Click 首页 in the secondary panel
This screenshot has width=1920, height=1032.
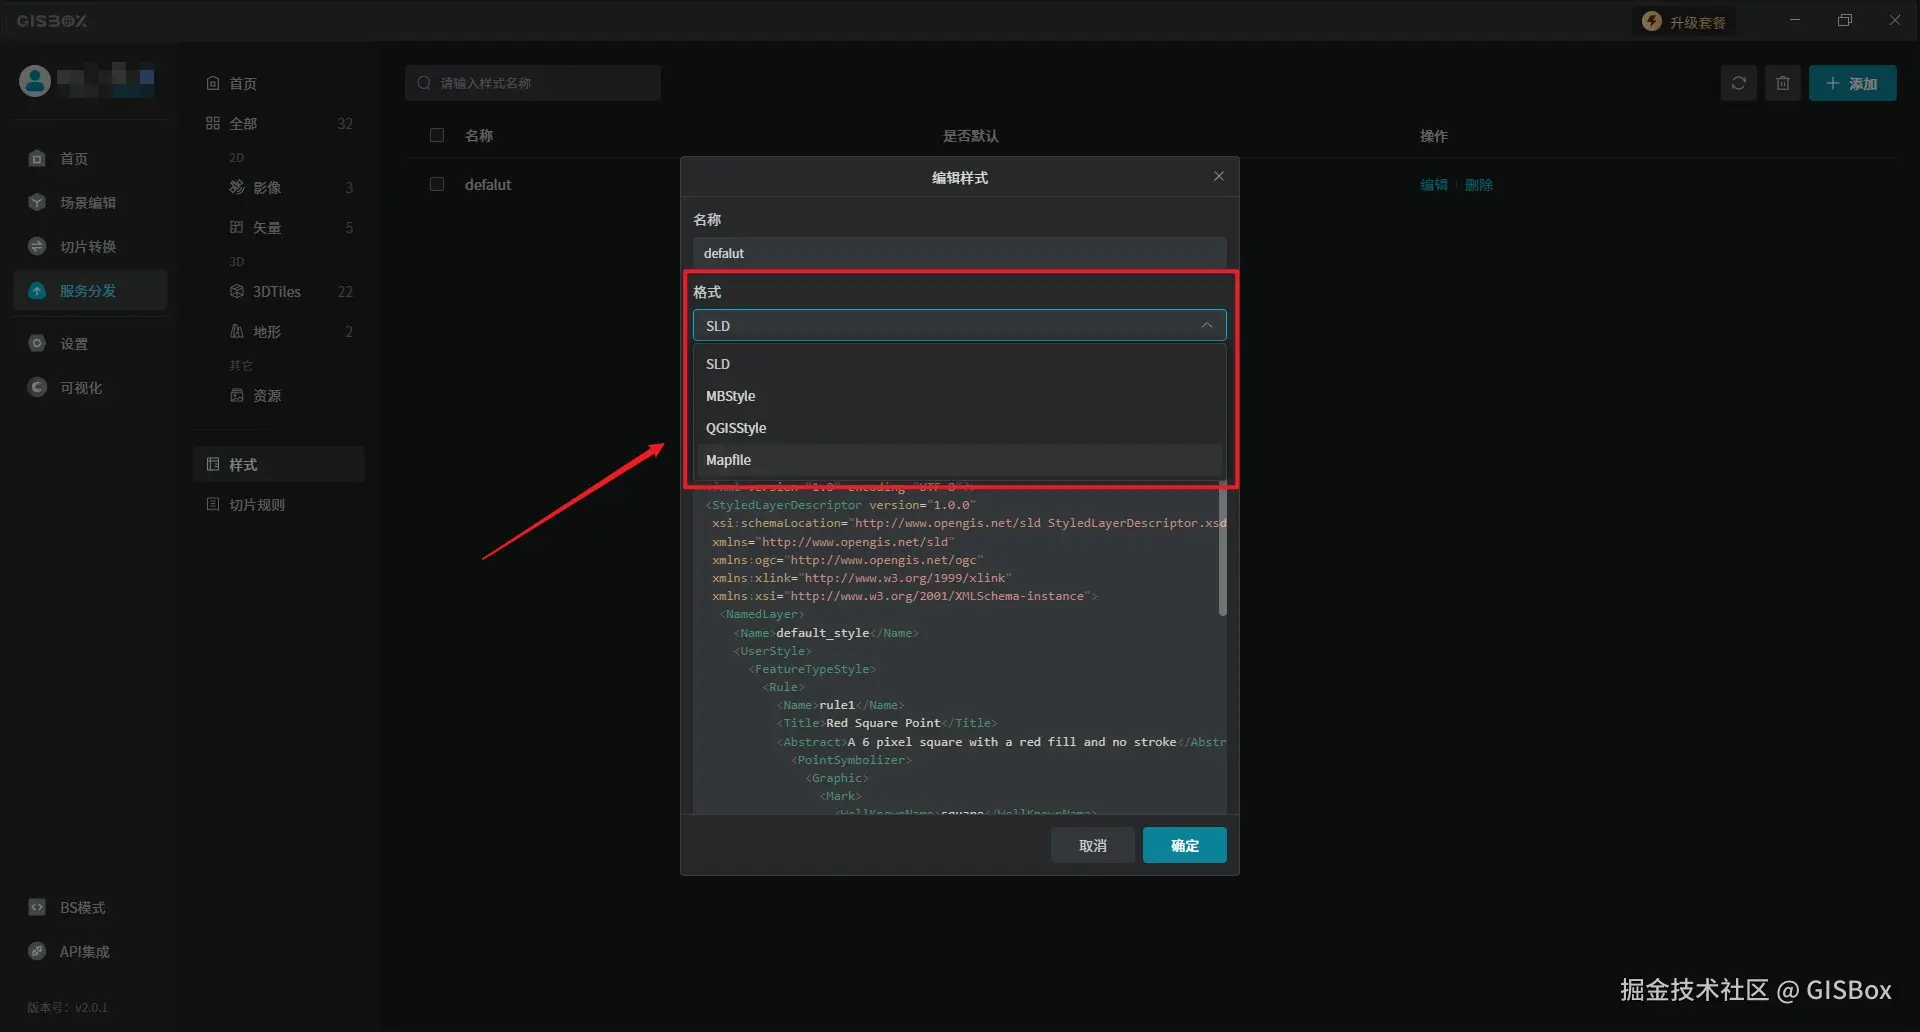[278, 84]
